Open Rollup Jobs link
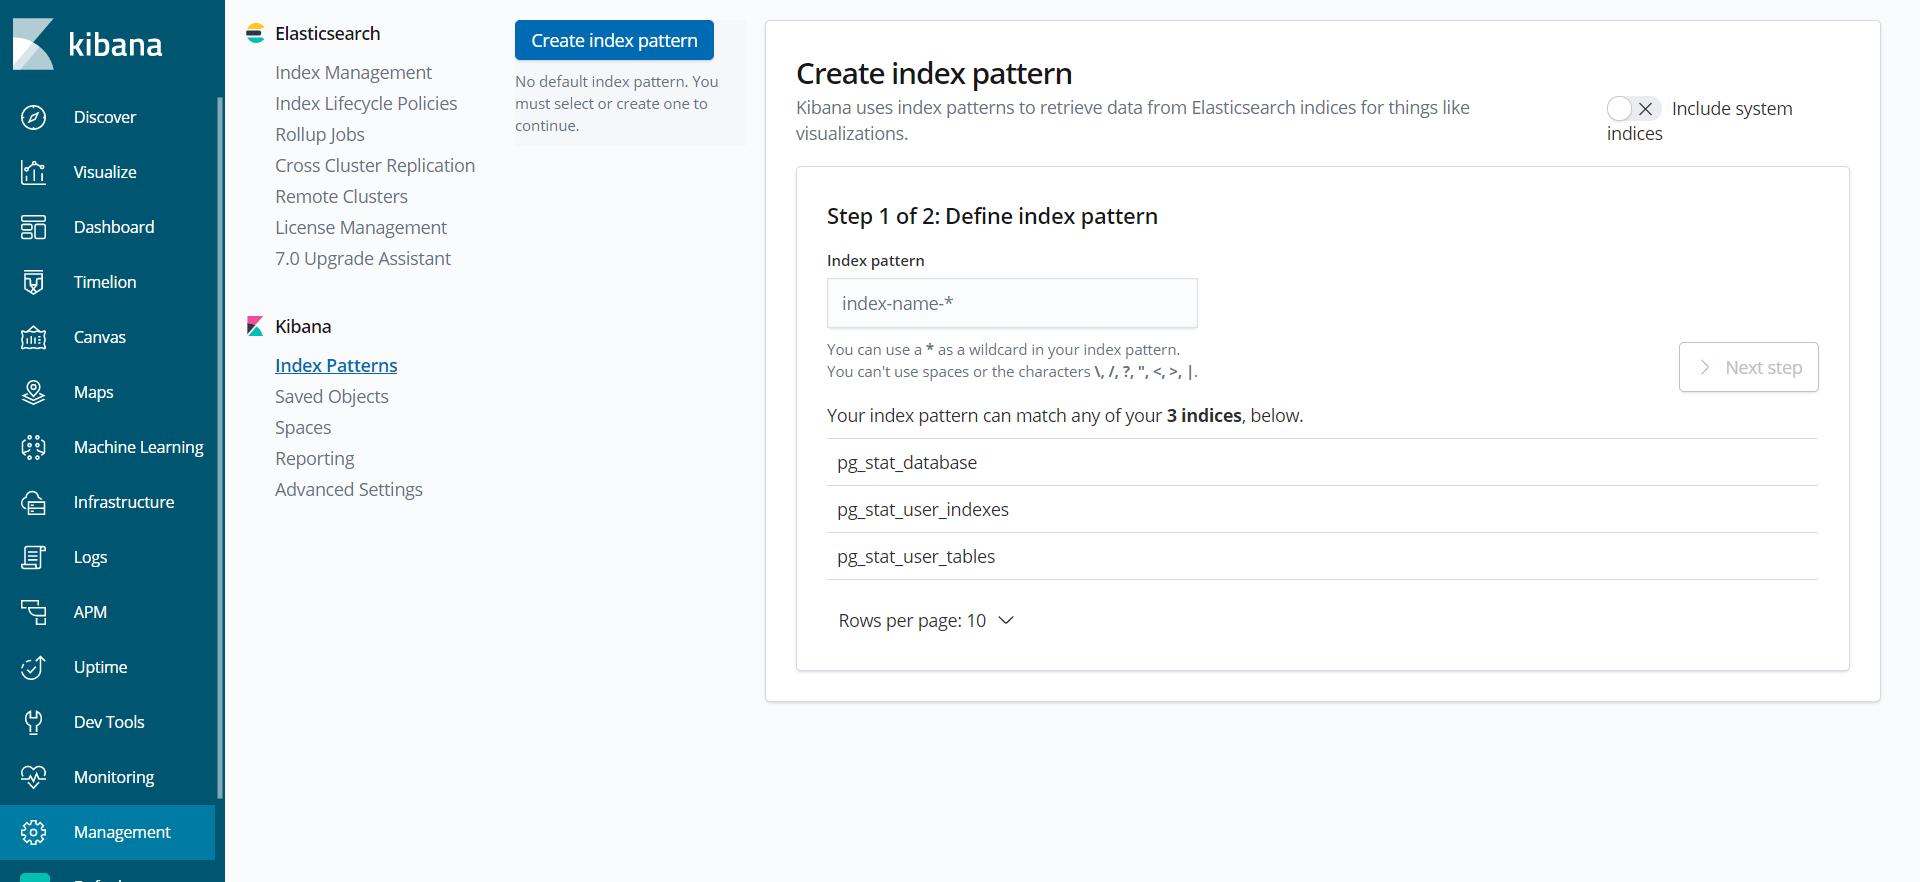Image resolution: width=1920 pixels, height=882 pixels. coord(320,134)
